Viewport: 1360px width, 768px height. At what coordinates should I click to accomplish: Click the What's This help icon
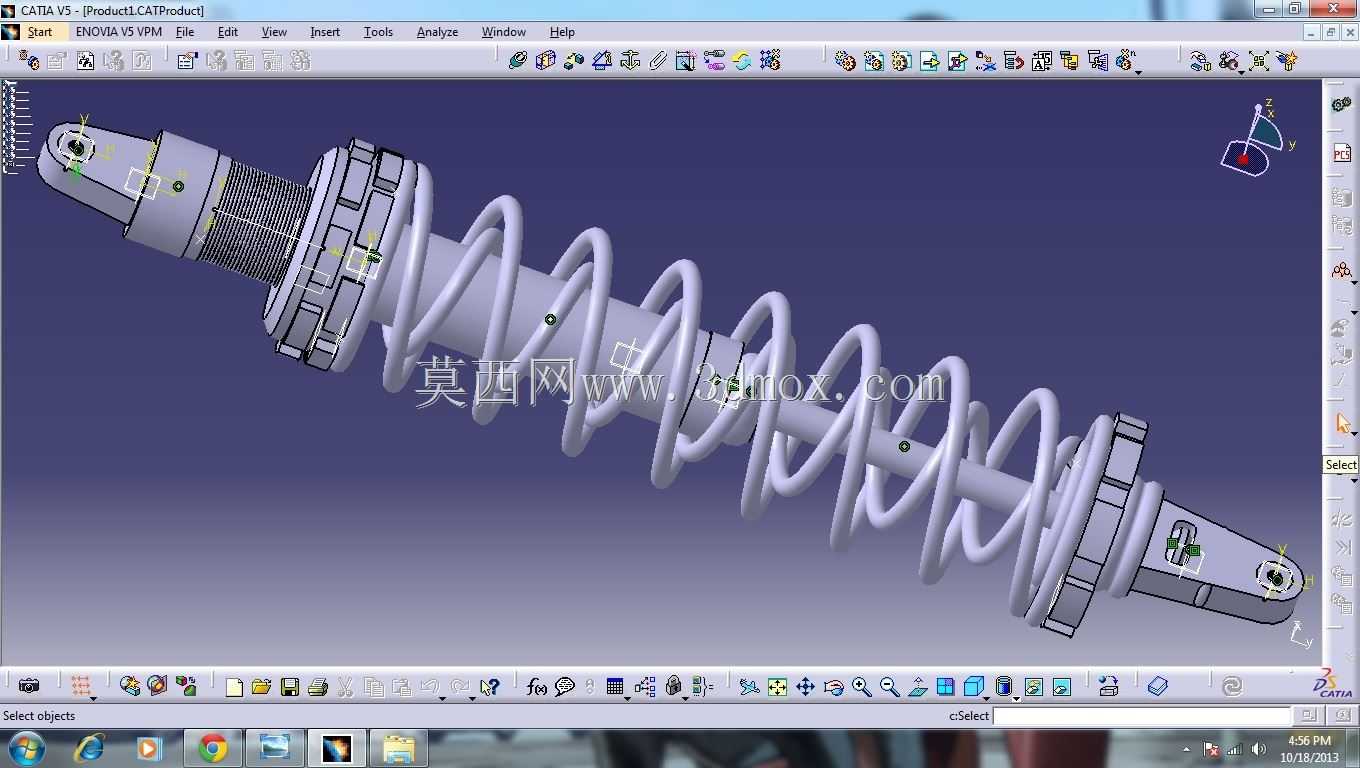489,687
